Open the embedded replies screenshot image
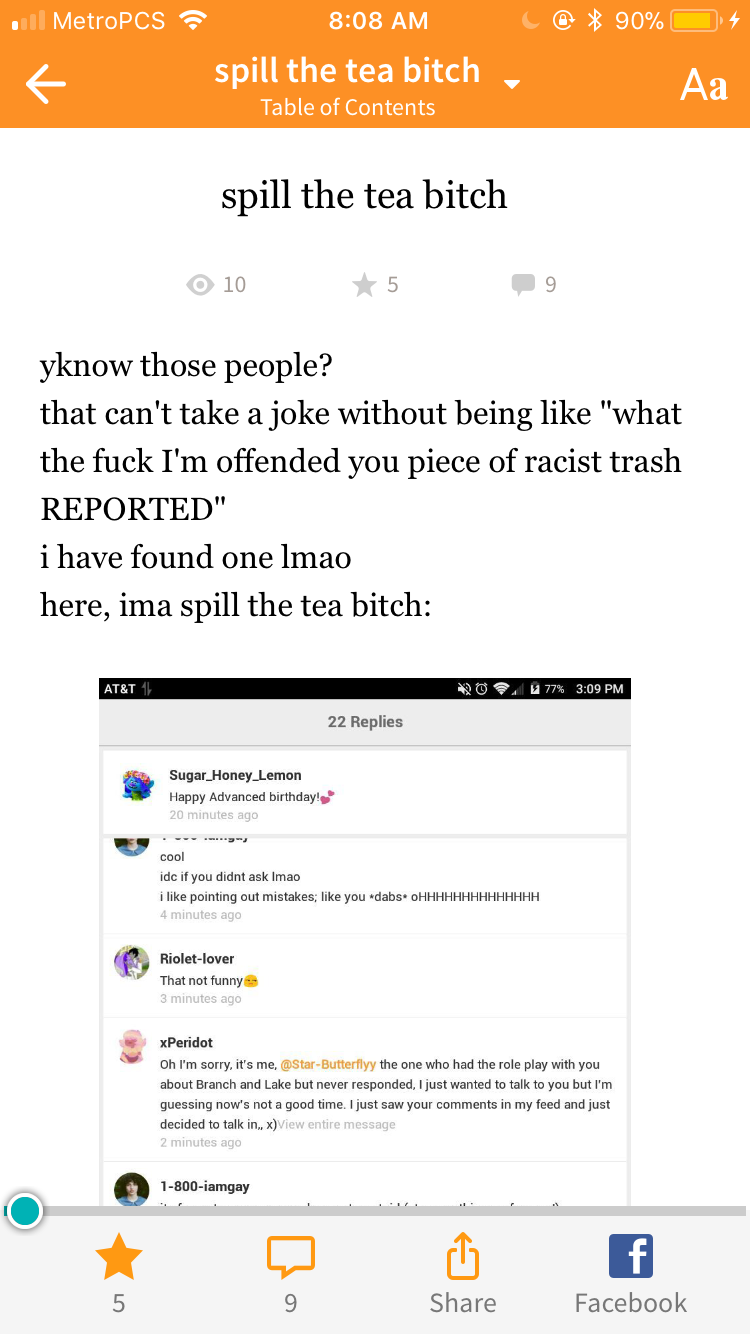The image size is (750, 1334). tap(365, 940)
